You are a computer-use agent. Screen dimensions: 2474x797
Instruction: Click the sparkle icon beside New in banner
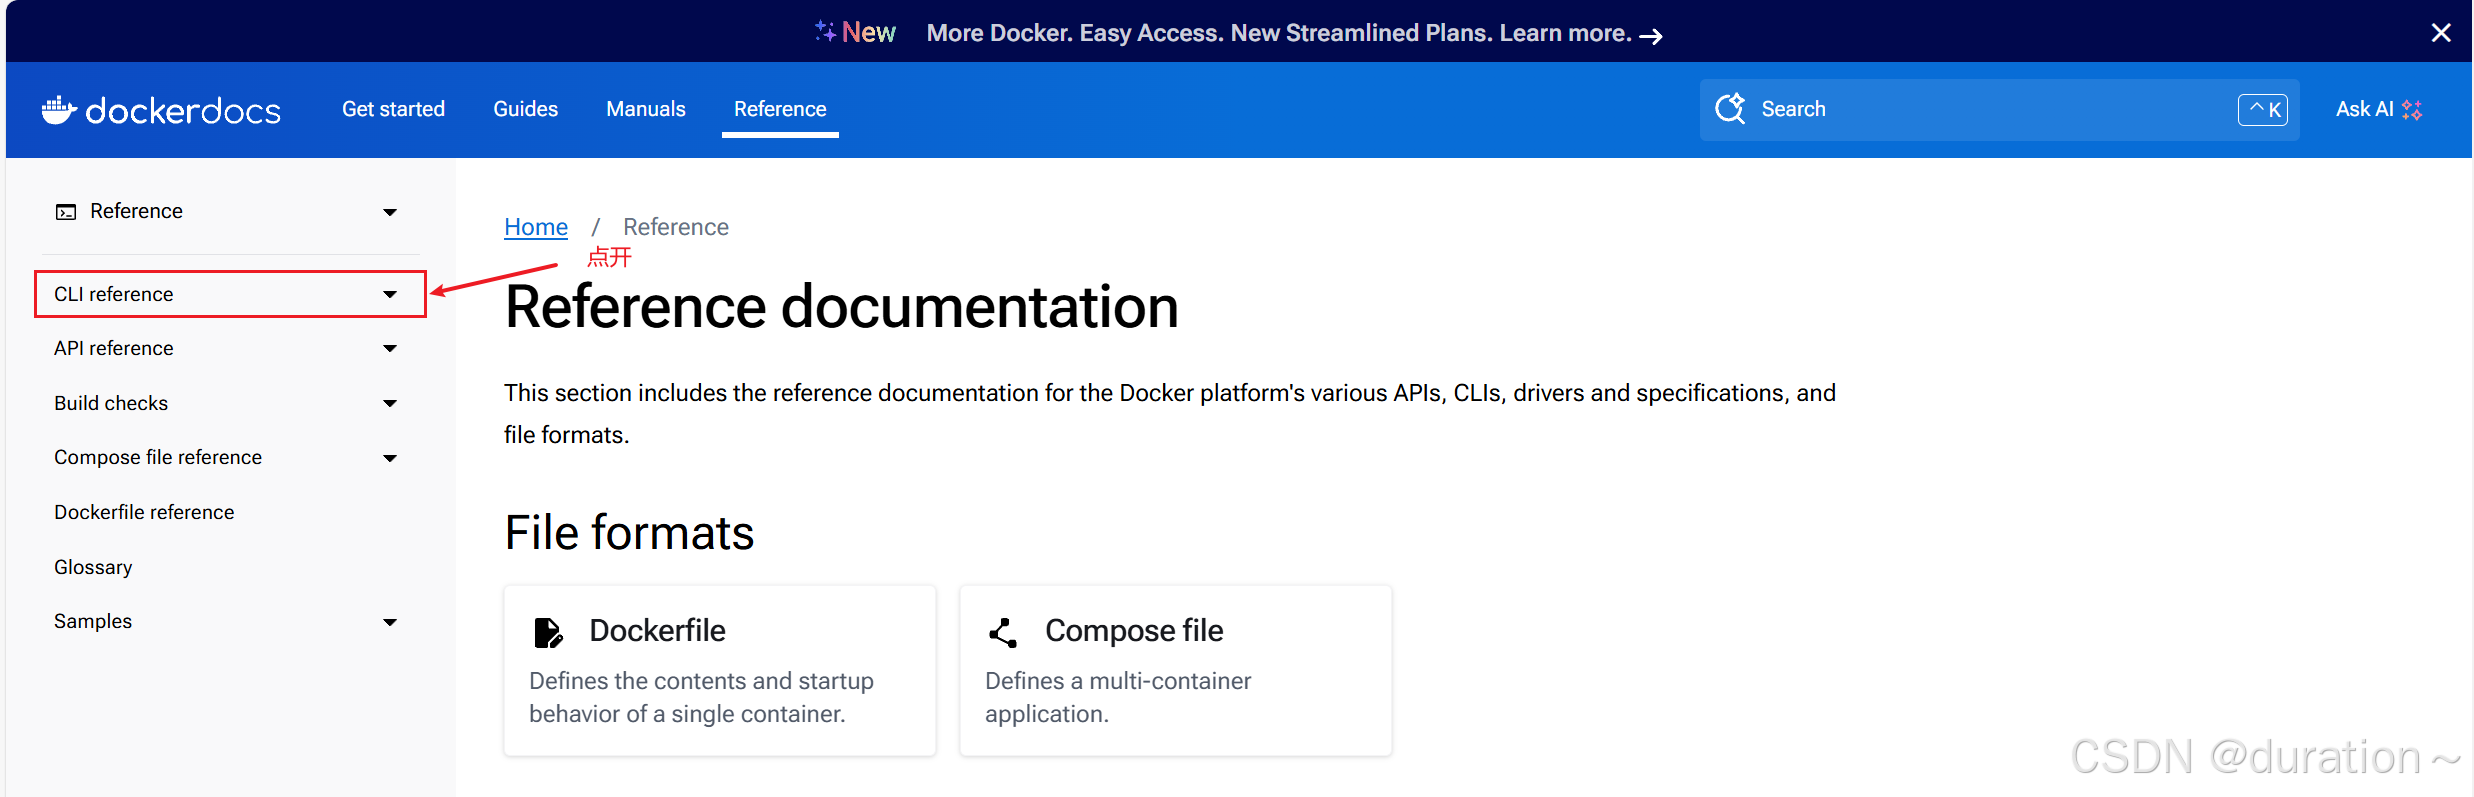point(825,31)
